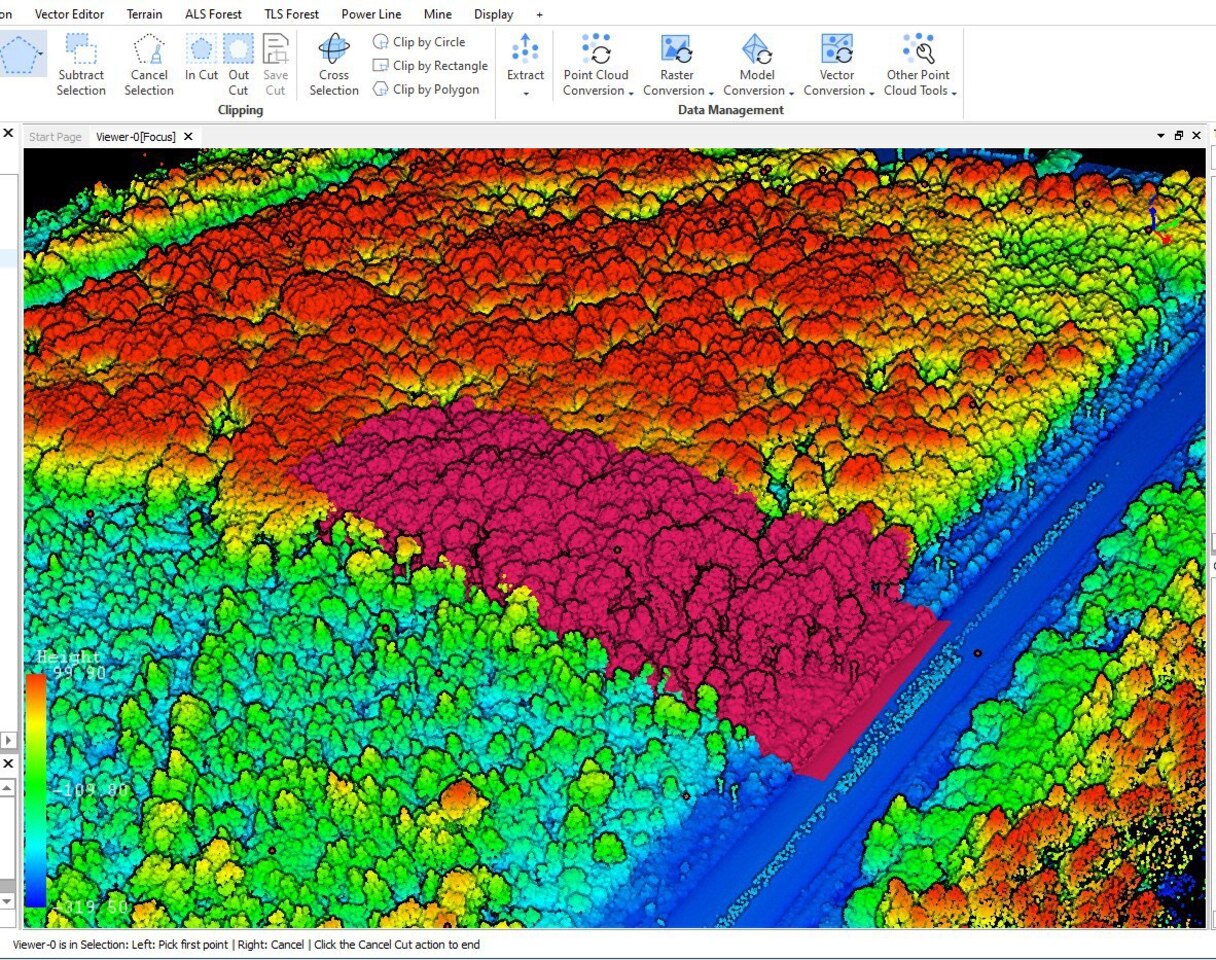This screenshot has width=1216, height=960.
Task: Click the Height color scale legend
Action: (35, 789)
